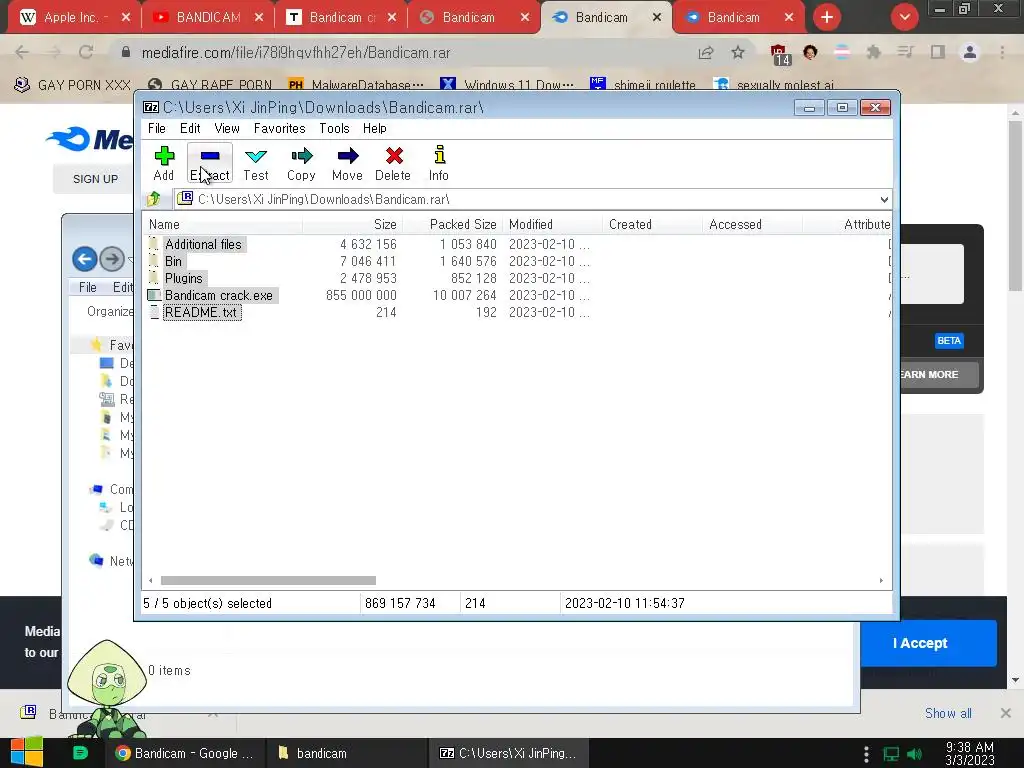This screenshot has width=1024, height=768.
Task: Sort file list by Size column
Action: point(353,225)
